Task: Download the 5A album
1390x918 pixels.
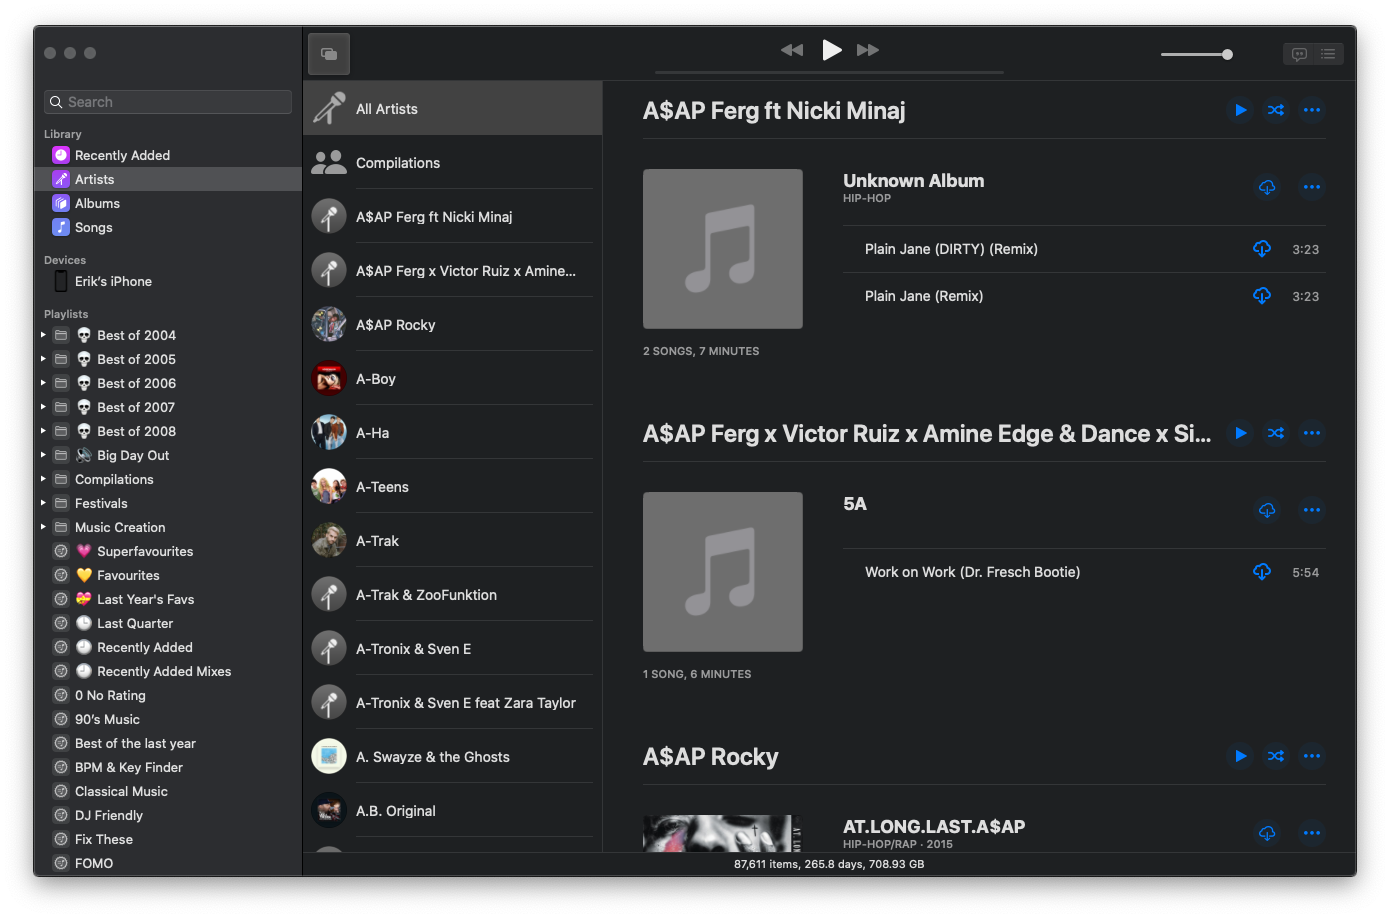Action: click(x=1267, y=510)
